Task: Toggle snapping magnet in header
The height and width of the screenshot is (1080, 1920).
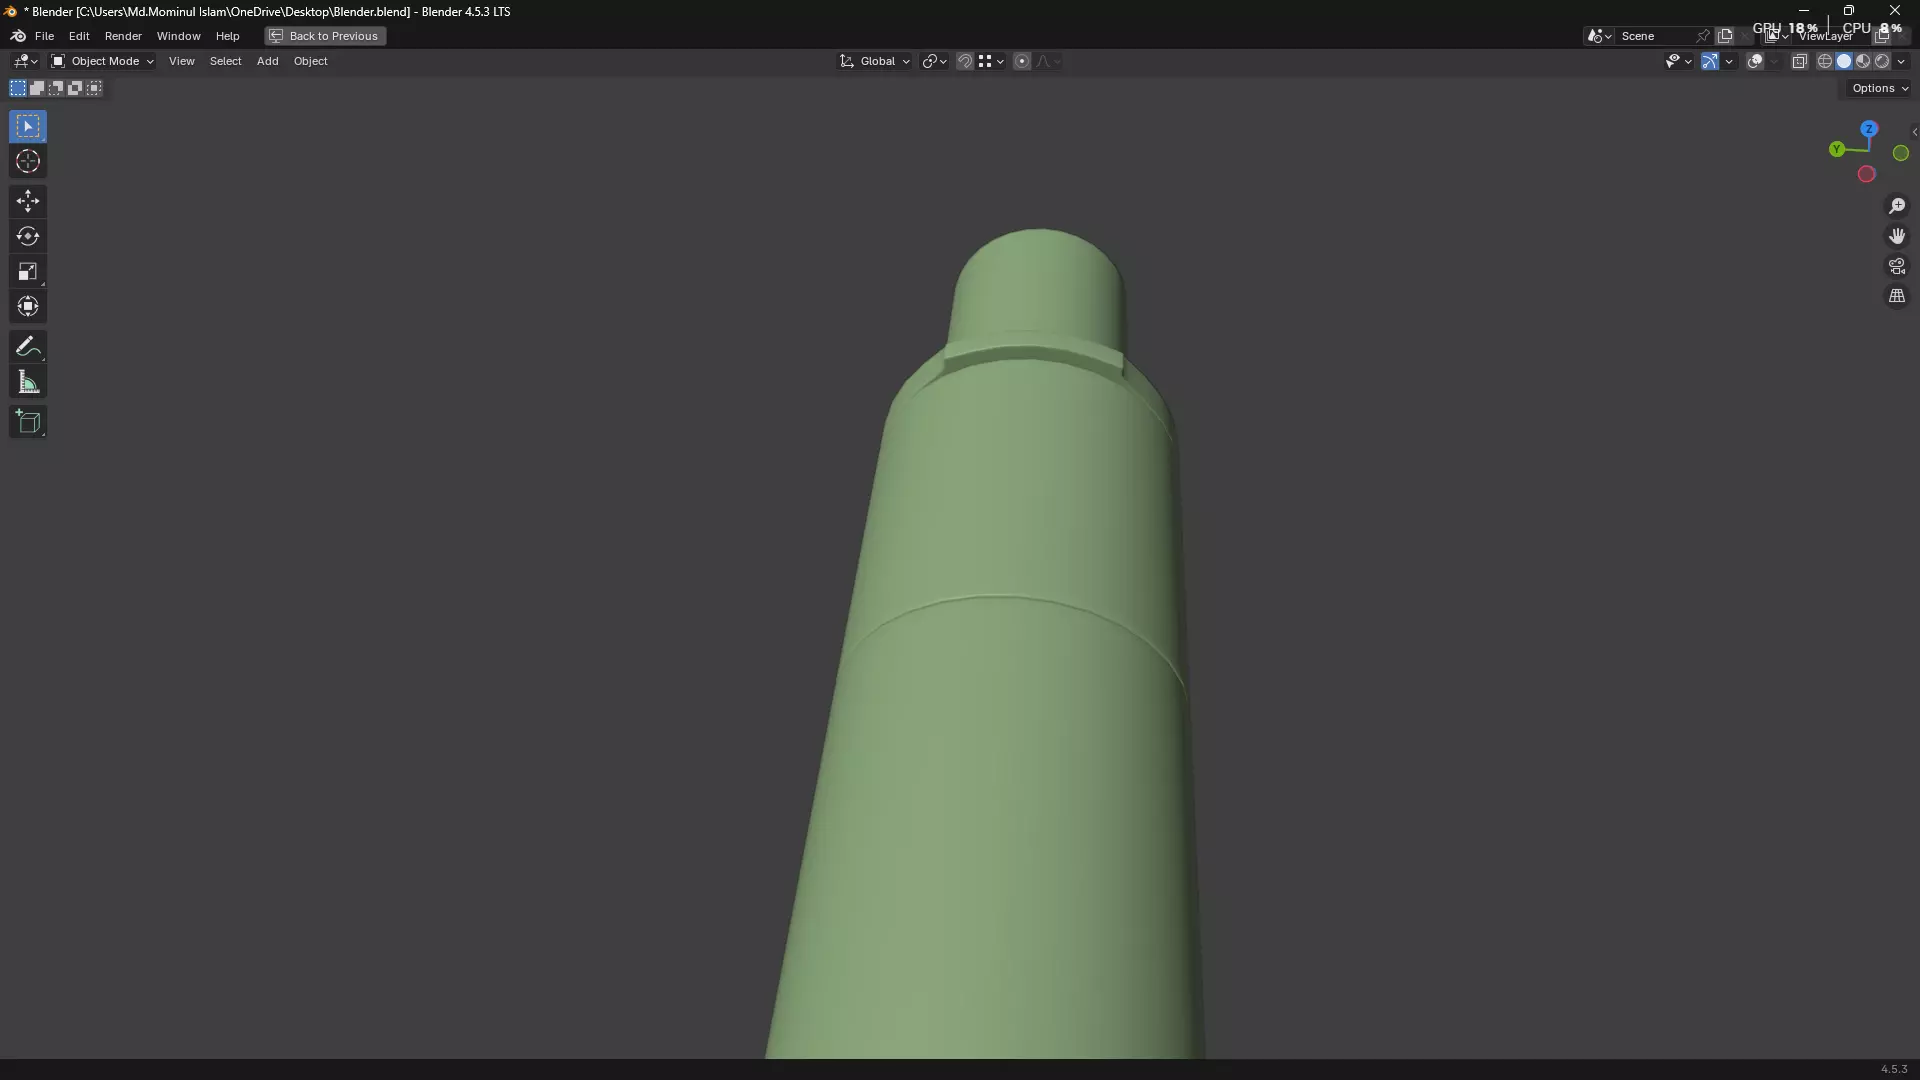Action: 964,61
